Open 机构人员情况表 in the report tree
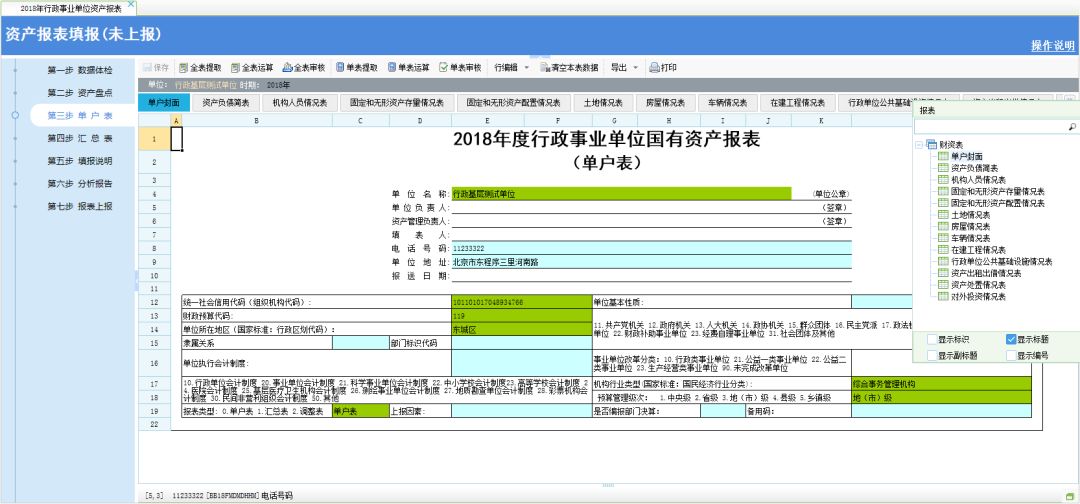This screenshot has height=504, width=1080. pyautogui.click(x=979, y=180)
